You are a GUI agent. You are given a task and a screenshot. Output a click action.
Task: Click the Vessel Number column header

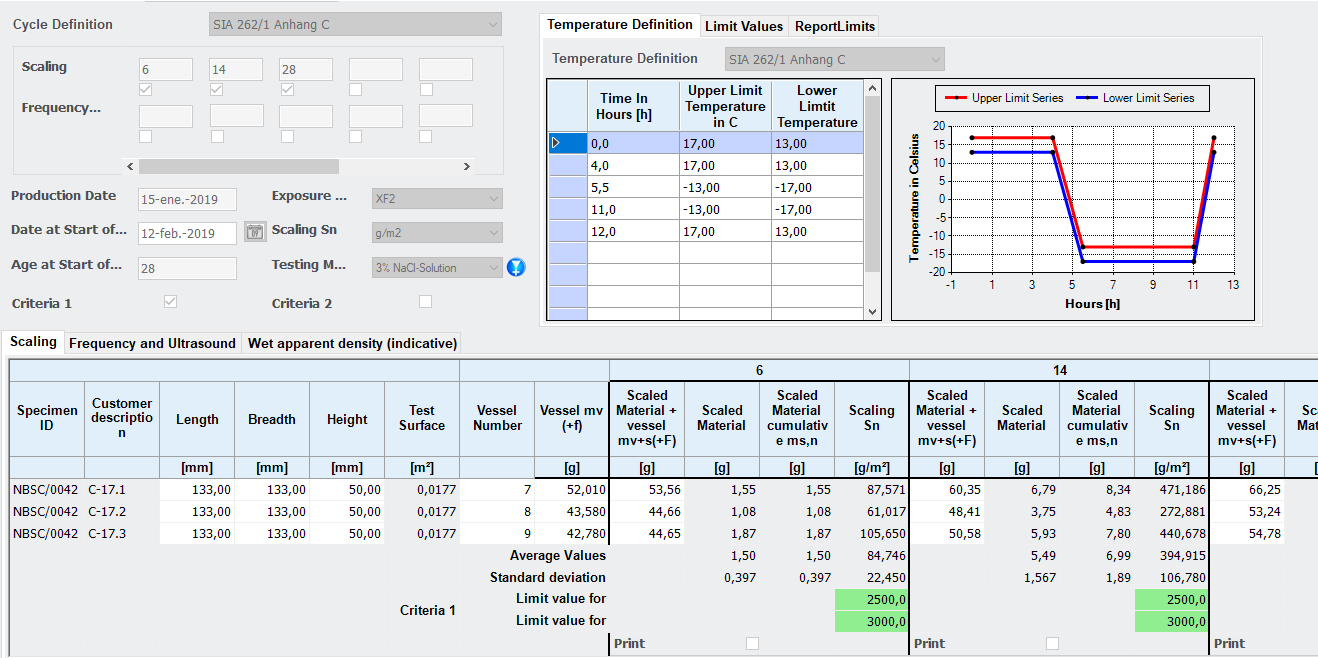497,418
